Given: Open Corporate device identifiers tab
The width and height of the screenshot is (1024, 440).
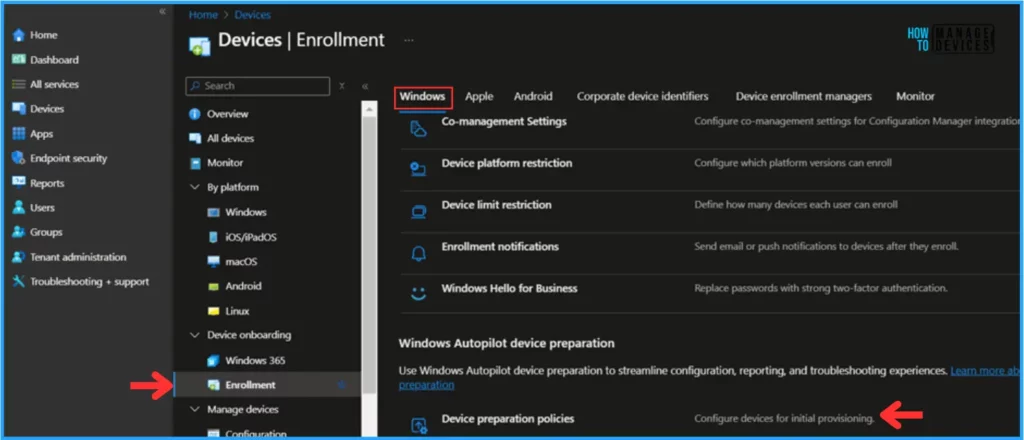Looking at the screenshot, I should [643, 97].
